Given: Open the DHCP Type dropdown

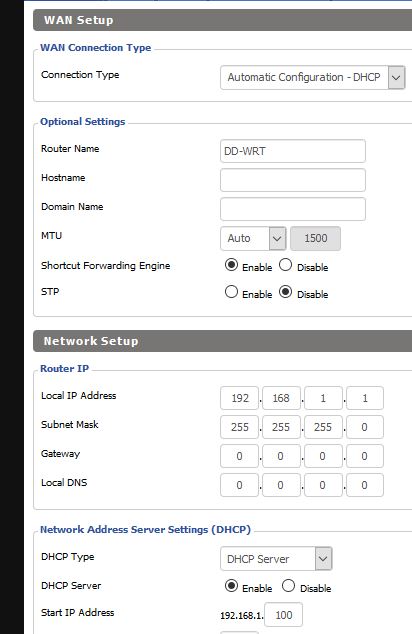Looking at the screenshot, I should (x=276, y=559).
